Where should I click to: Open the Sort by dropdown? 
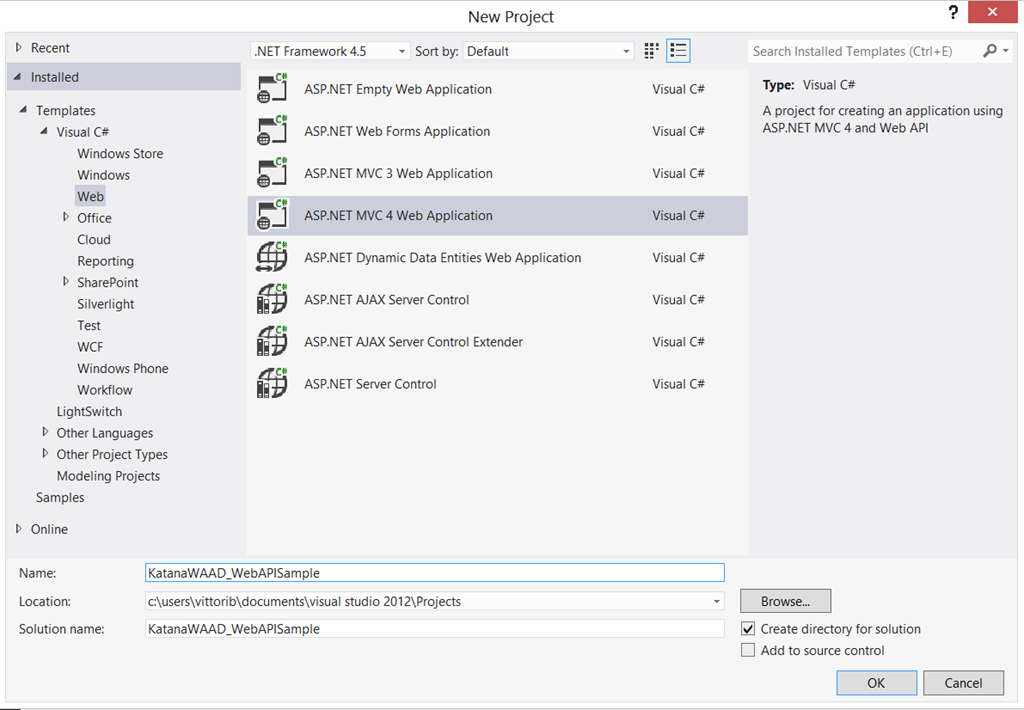click(x=549, y=51)
